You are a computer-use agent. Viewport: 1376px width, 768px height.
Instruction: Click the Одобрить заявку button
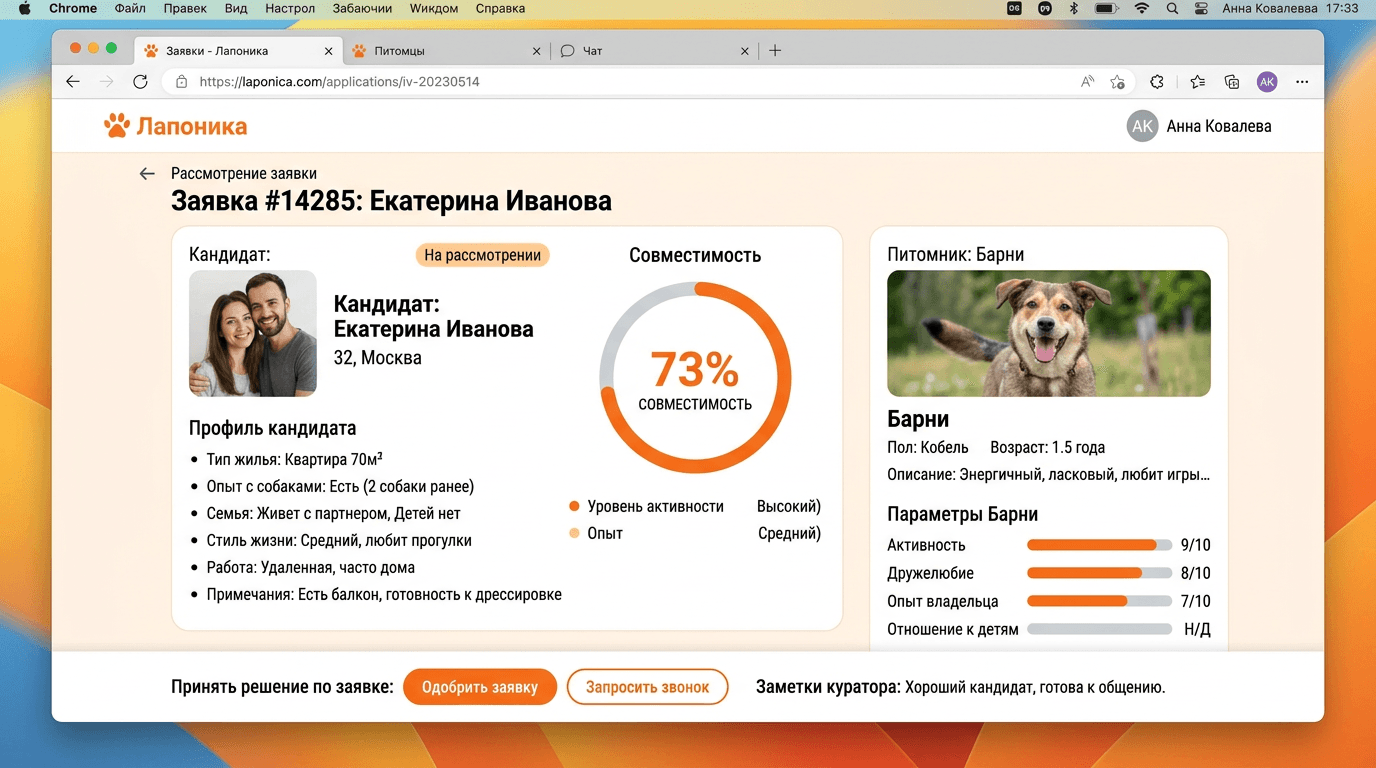[480, 687]
